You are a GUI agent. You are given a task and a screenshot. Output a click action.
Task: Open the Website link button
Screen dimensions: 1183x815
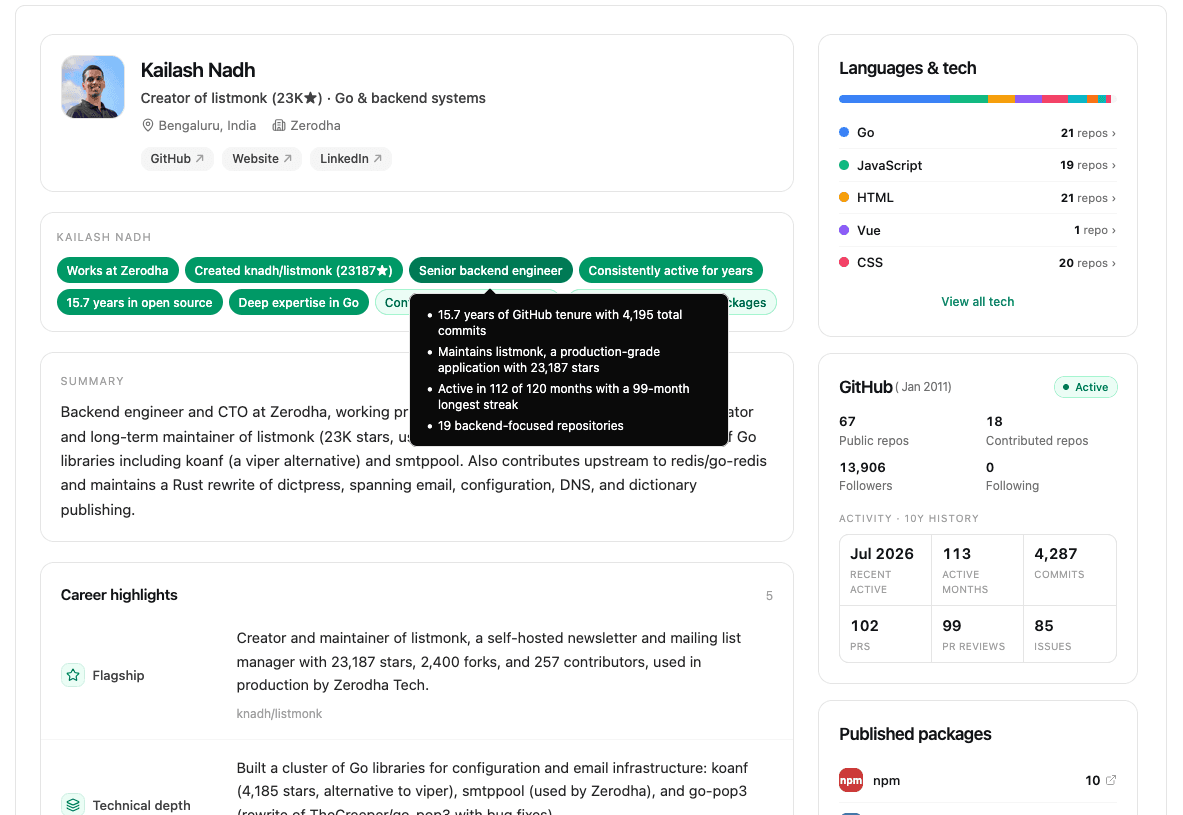tap(262, 158)
